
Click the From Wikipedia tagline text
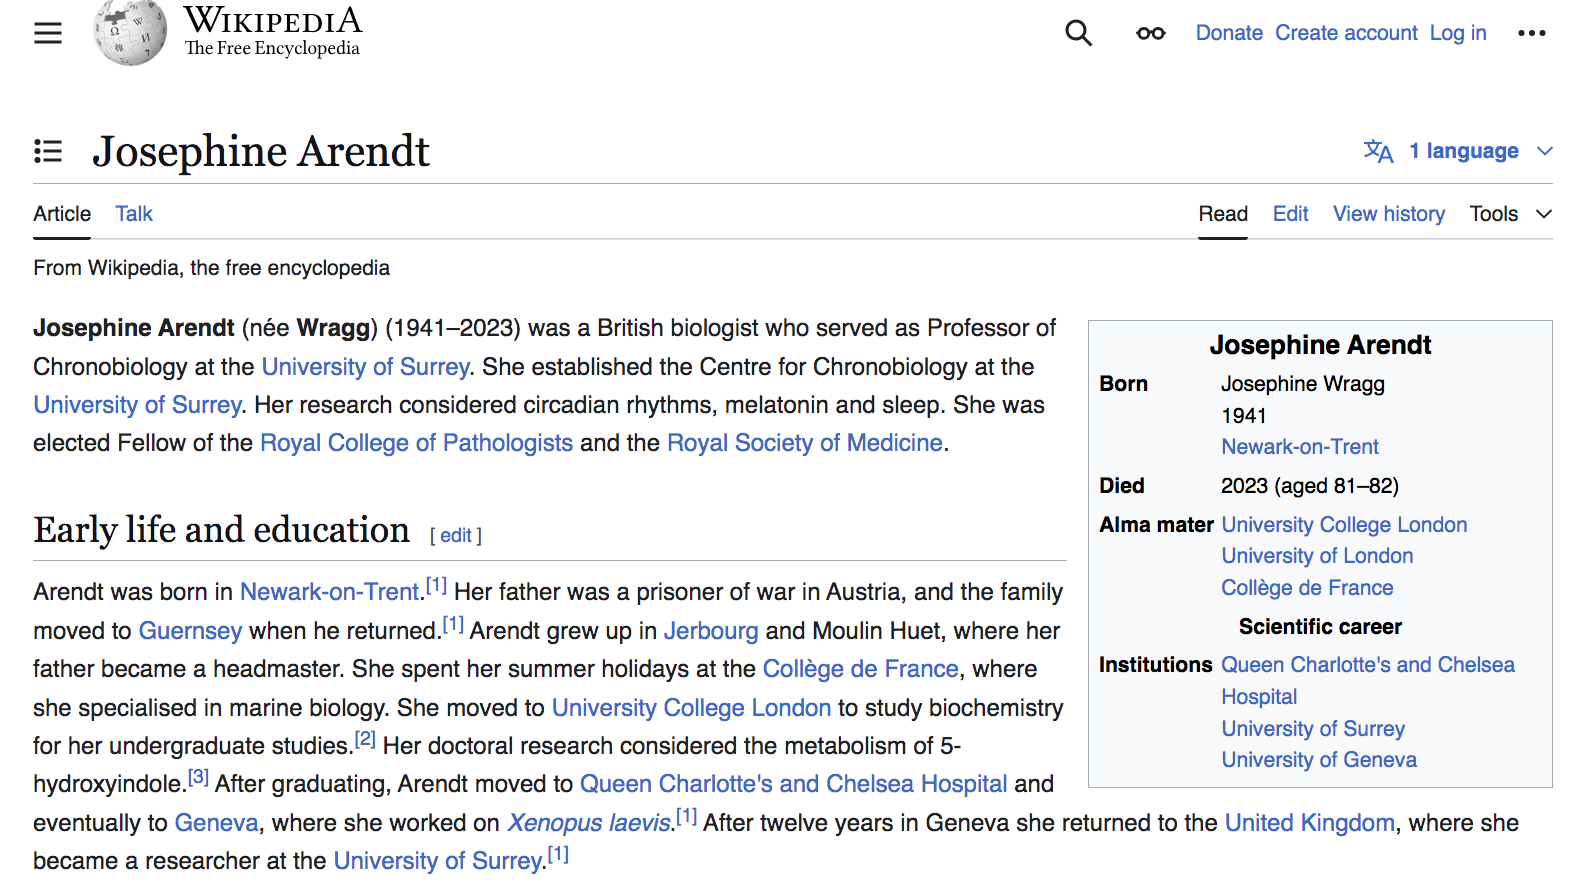tap(211, 268)
